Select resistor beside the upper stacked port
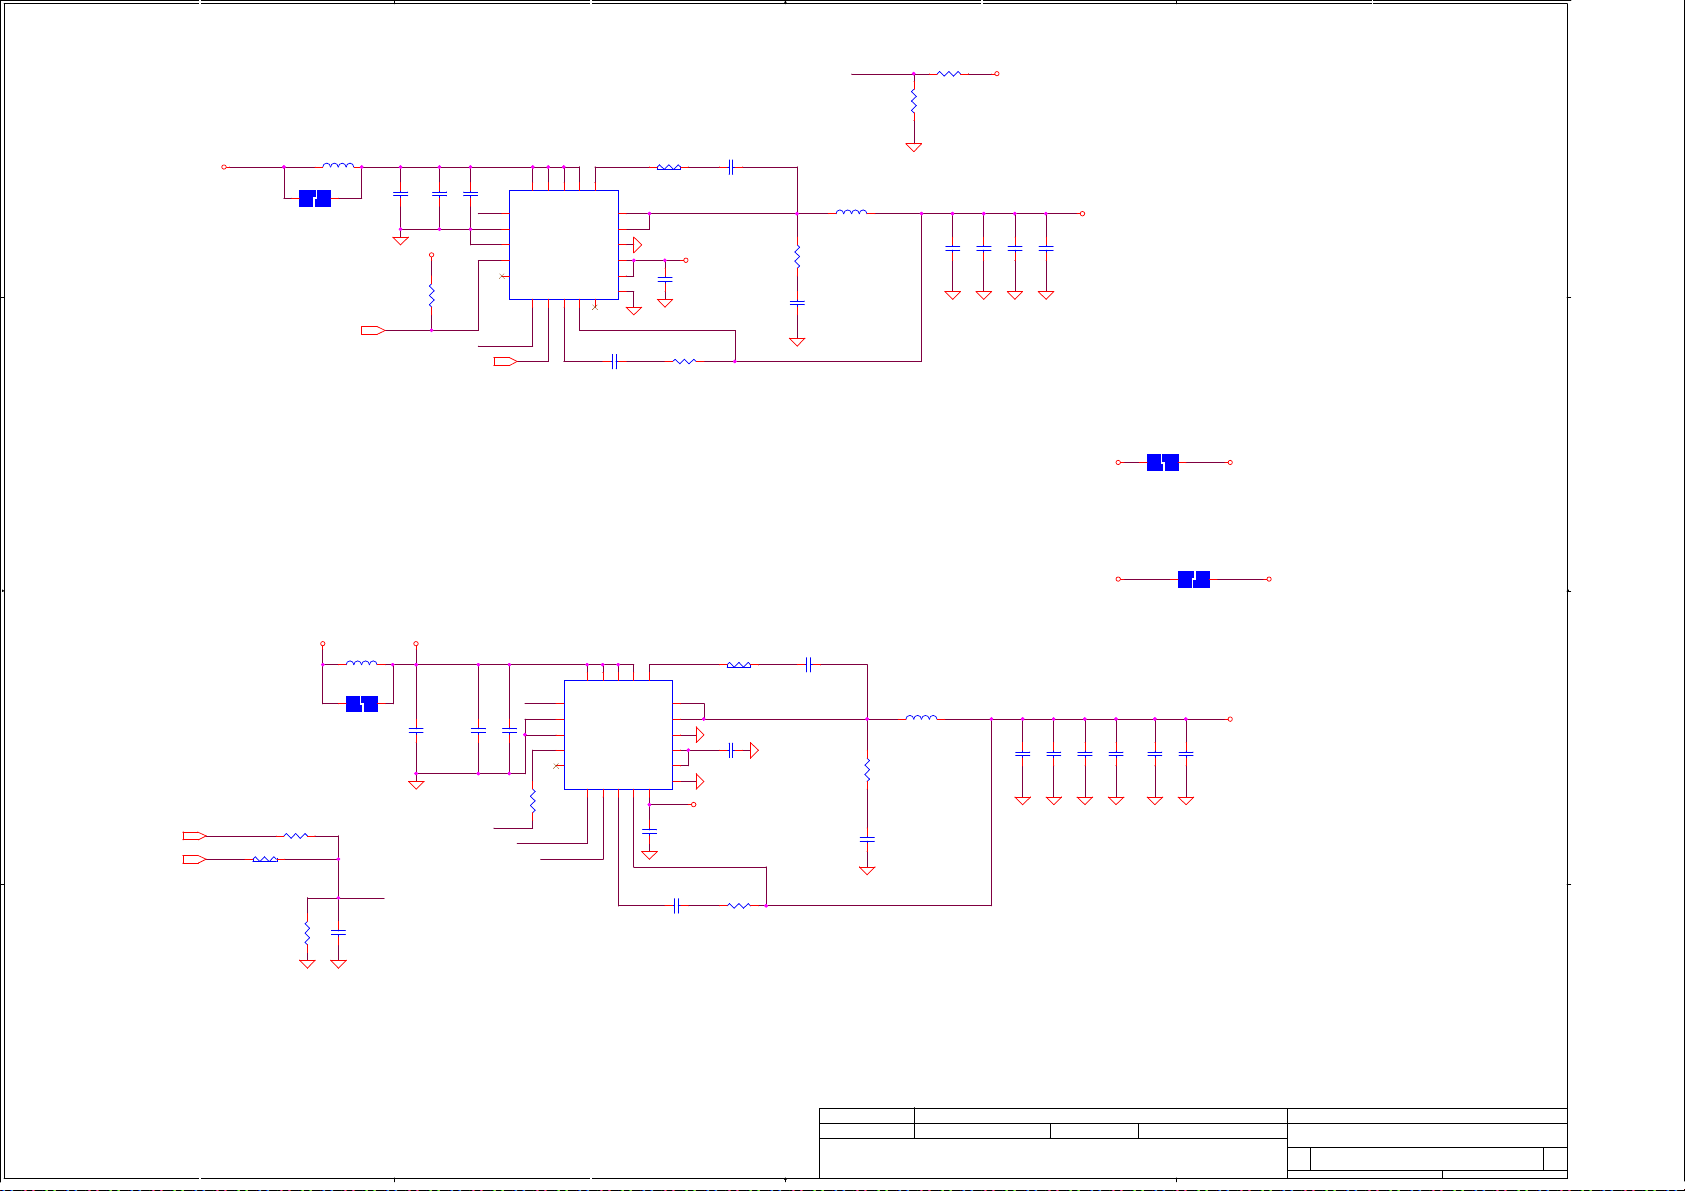Viewport: 1685px width, 1191px height. tap(297, 835)
